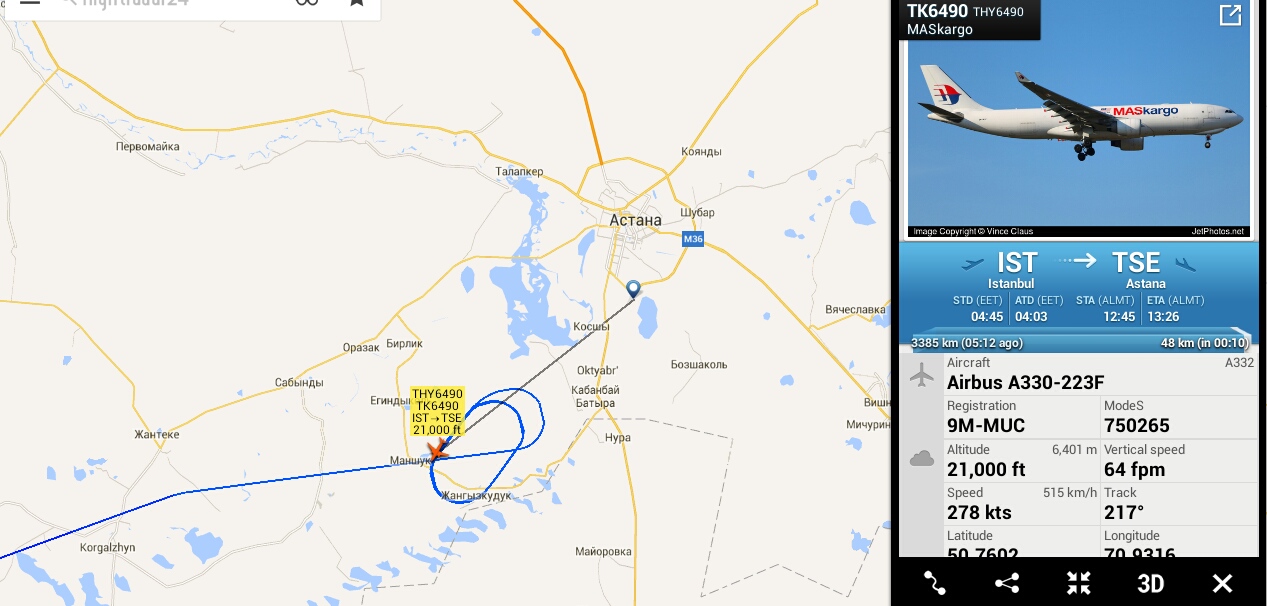Click the orange aircraft icon on map

[436, 452]
